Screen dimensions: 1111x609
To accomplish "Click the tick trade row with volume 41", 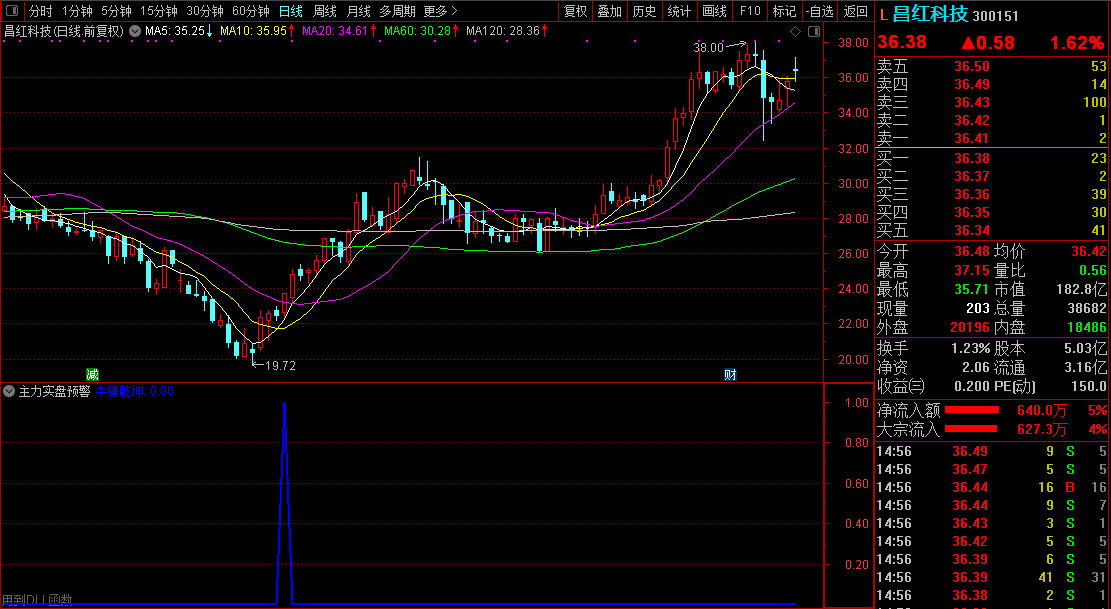I will click(x=991, y=577).
